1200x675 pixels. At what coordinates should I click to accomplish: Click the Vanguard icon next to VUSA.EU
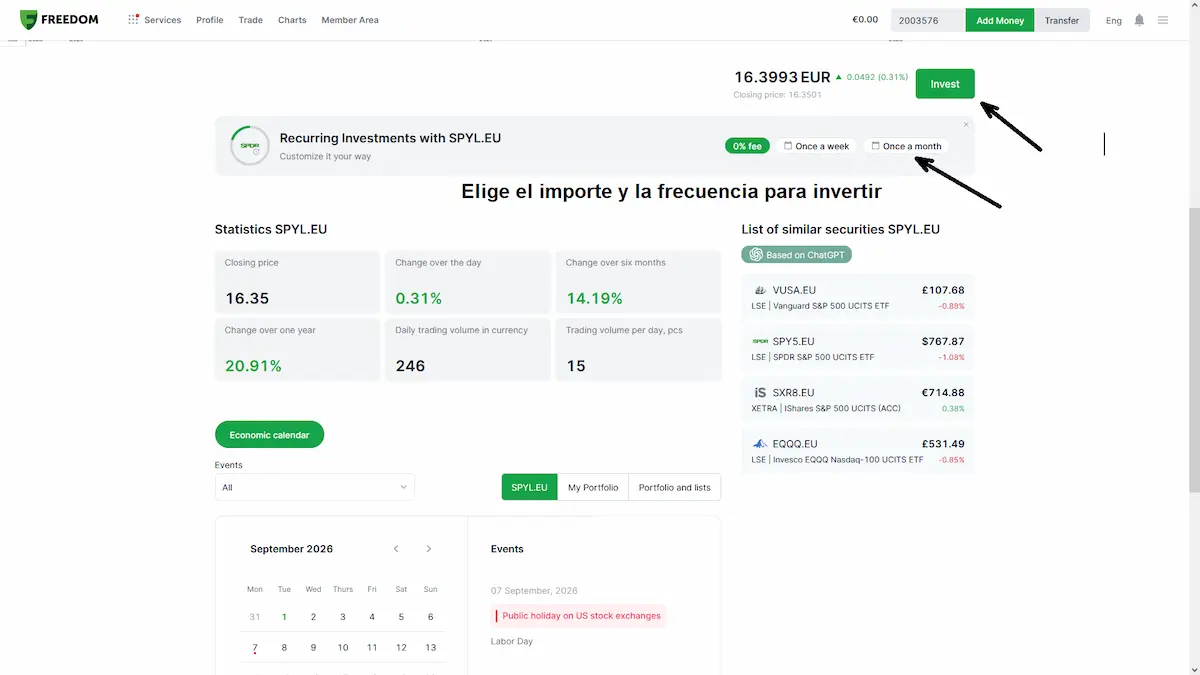pyautogui.click(x=760, y=290)
